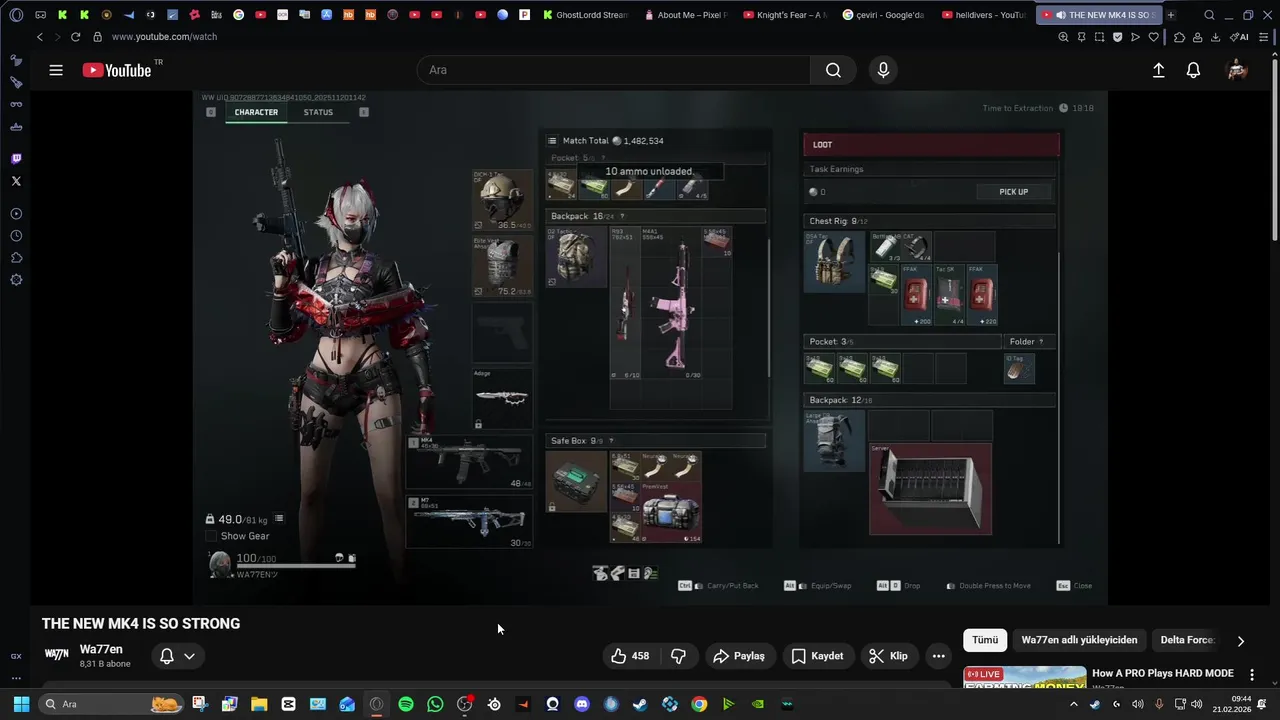Open the Opera menu logo button
This screenshot has height=720, width=1280.
pos(16,15)
